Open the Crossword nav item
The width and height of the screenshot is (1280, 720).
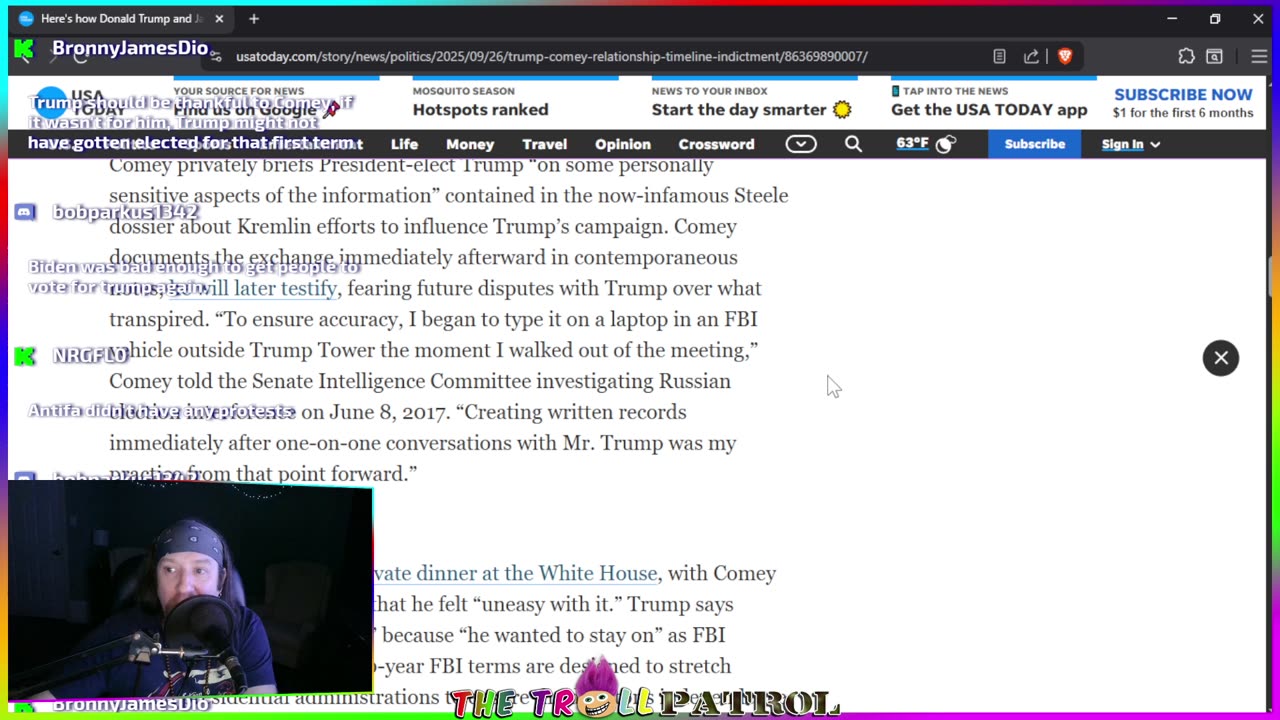point(716,144)
